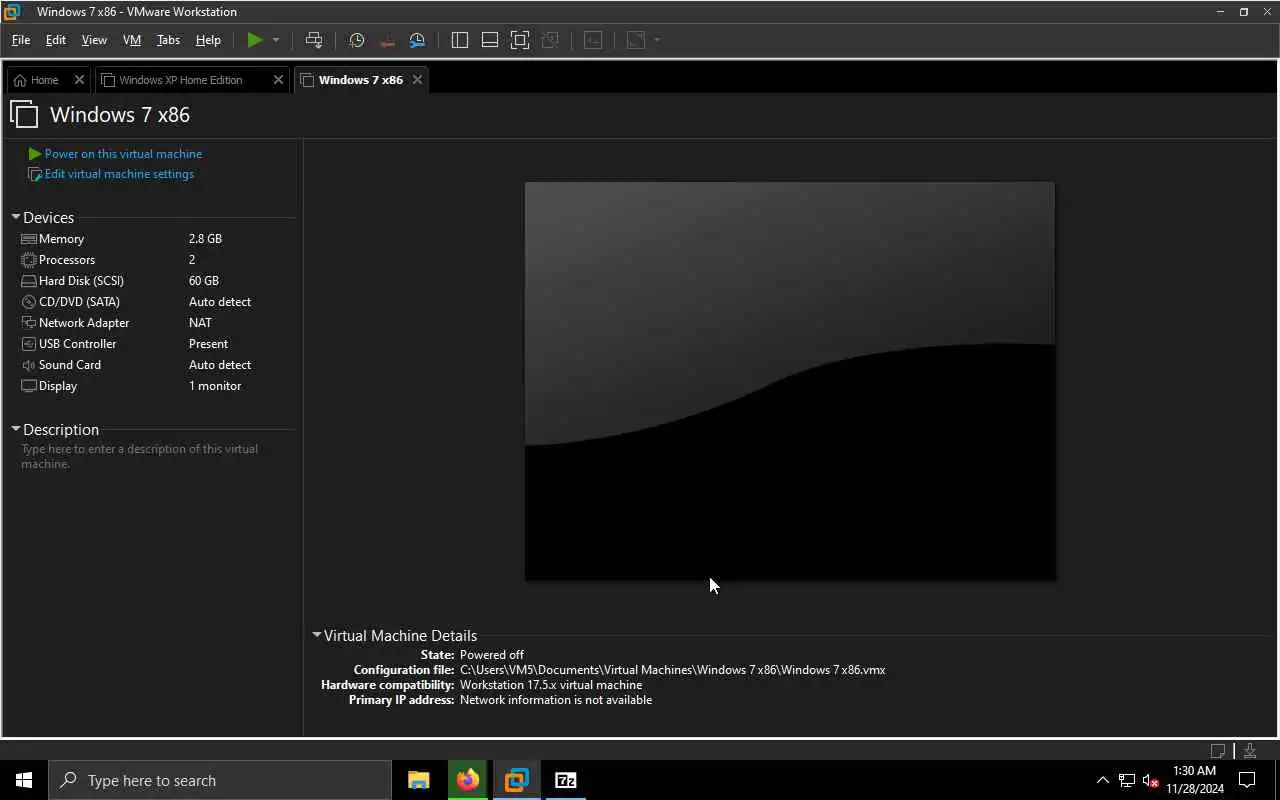Open the Edit menu
Image resolution: width=1280 pixels, height=800 pixels.
point(56,40)
